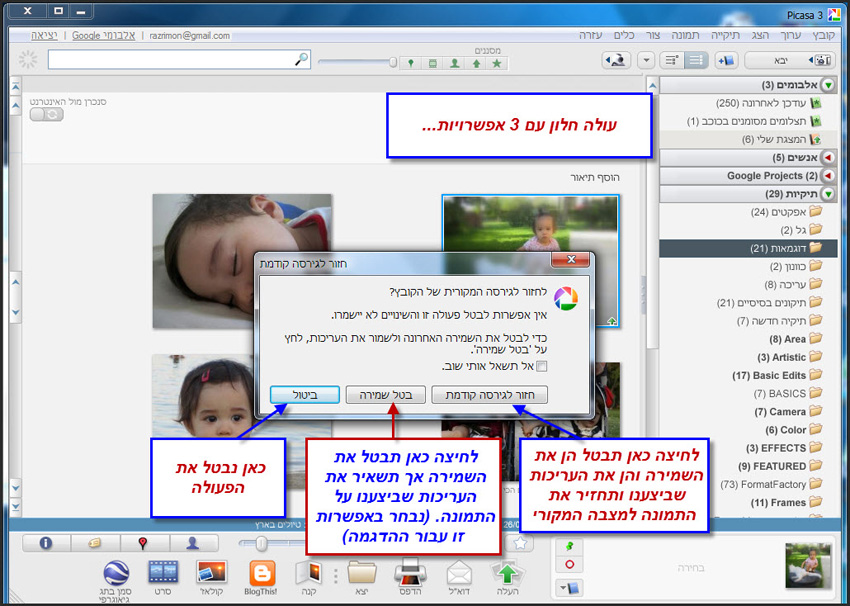The image size is (850, 606).
Task: Click the magnifier search icon
Action: (x=301, y=59)
